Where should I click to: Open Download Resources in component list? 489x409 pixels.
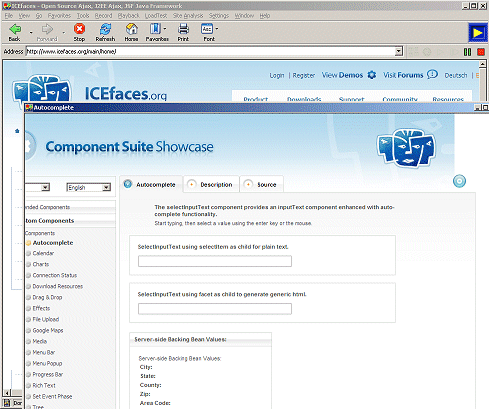pyautogui.click(x=58, y=286)
